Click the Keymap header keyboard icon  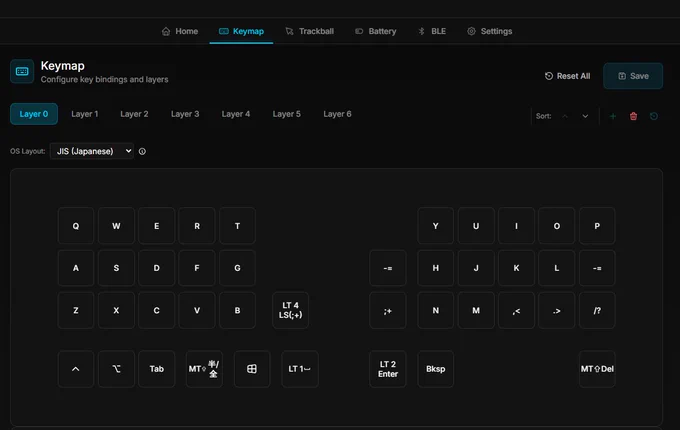pyautogui.click(x=22, y=72)
